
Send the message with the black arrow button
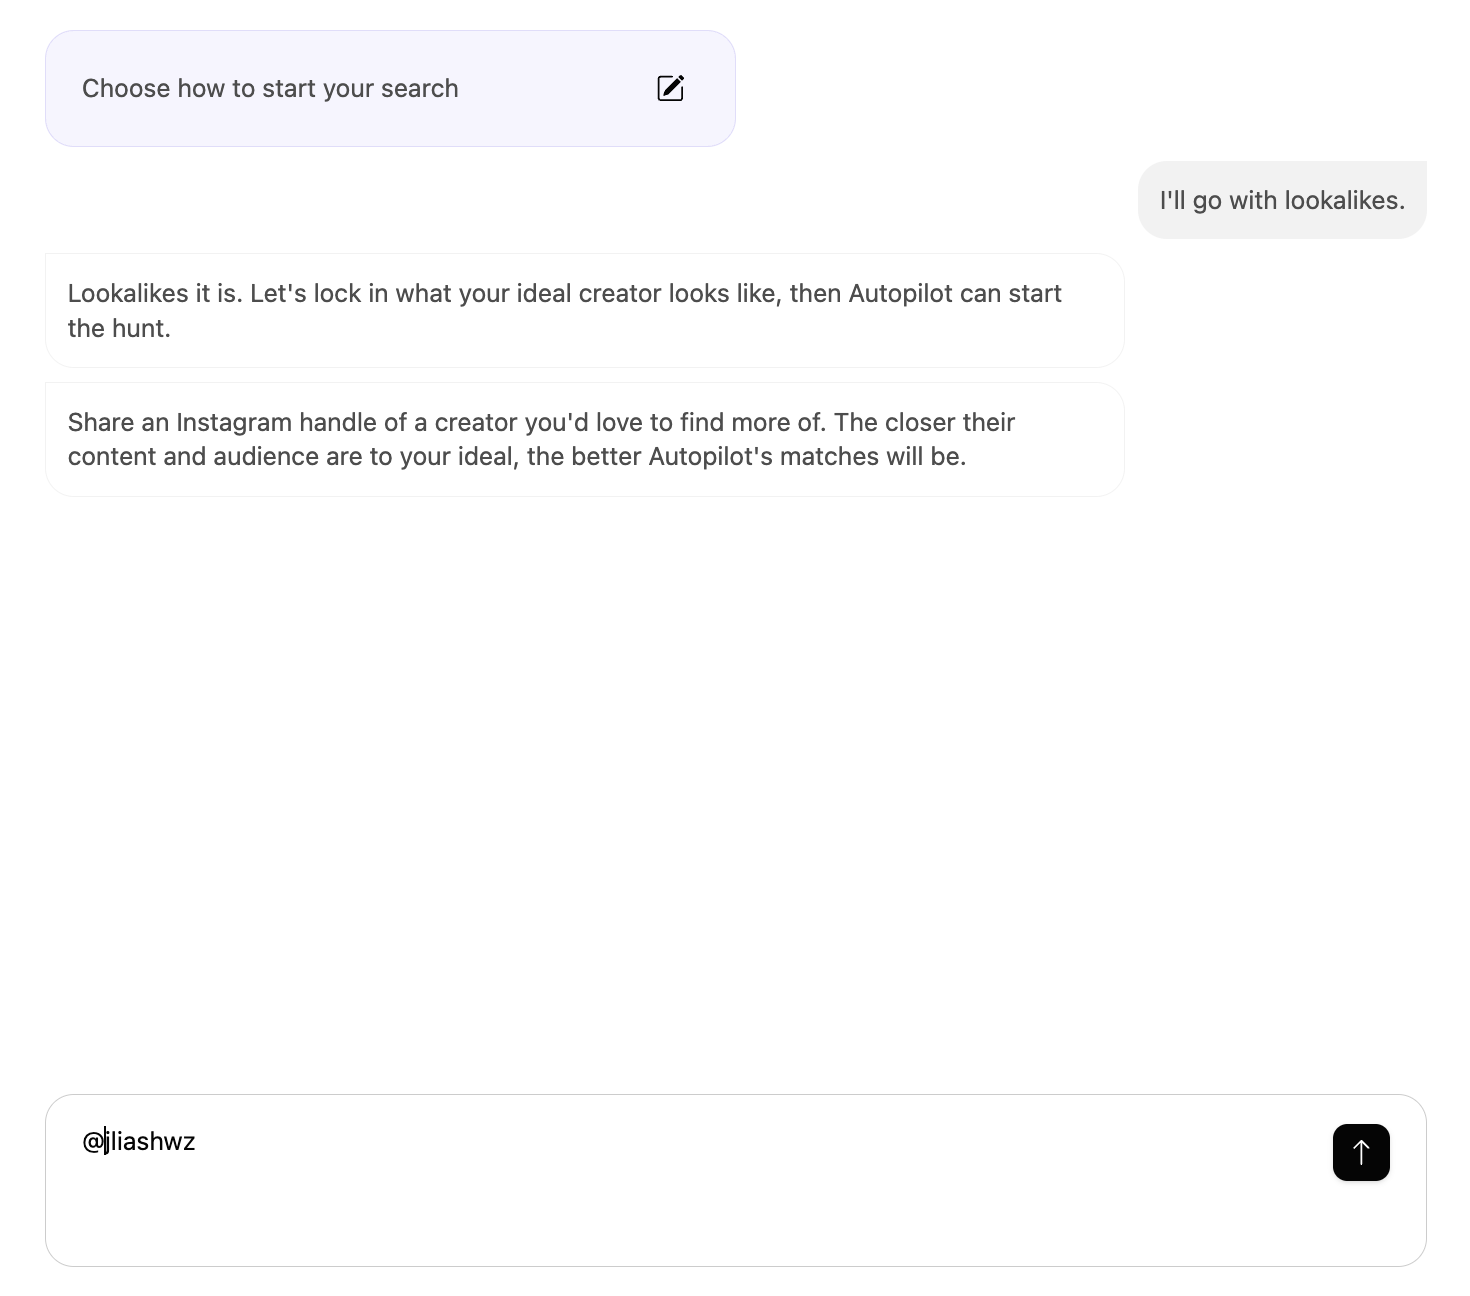point(1361,1152)
